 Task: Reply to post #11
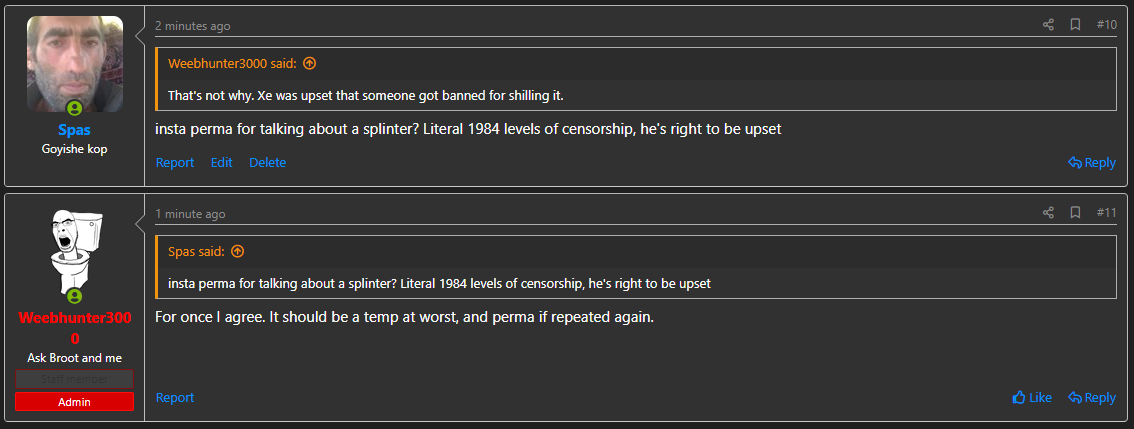[1092, 397]
